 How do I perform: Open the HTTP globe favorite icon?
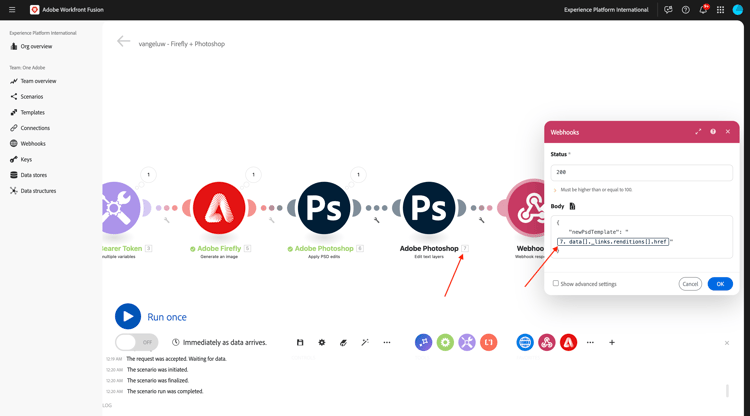525,342
